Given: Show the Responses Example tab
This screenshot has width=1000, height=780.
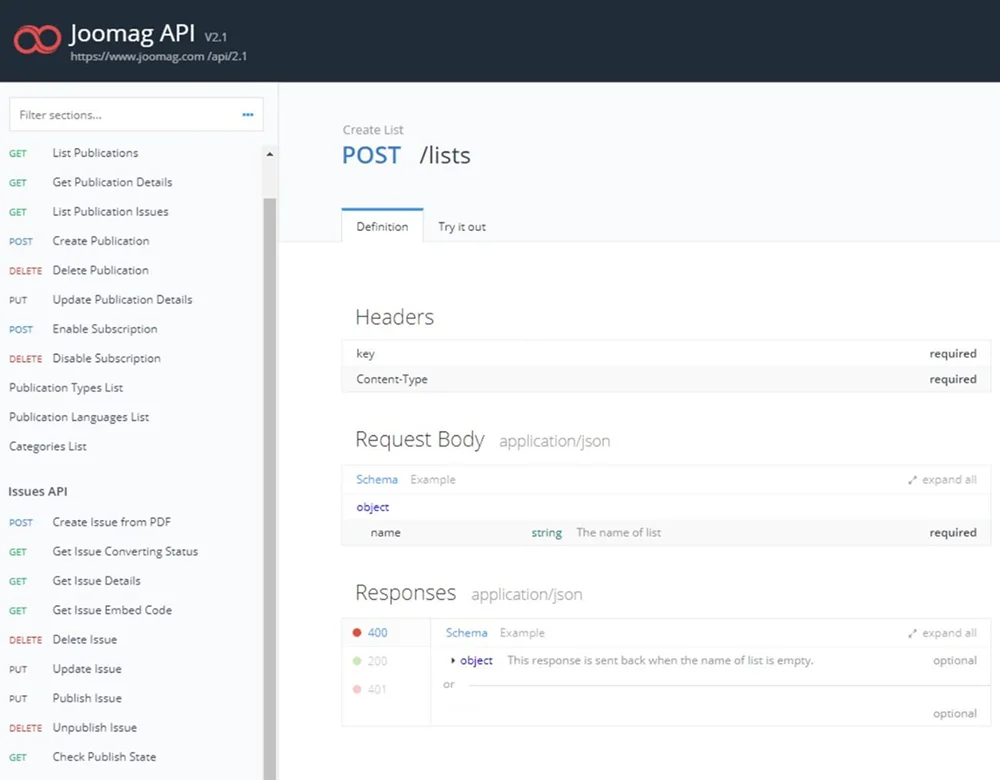Looking at the screenshot, I should pos(522,633).
